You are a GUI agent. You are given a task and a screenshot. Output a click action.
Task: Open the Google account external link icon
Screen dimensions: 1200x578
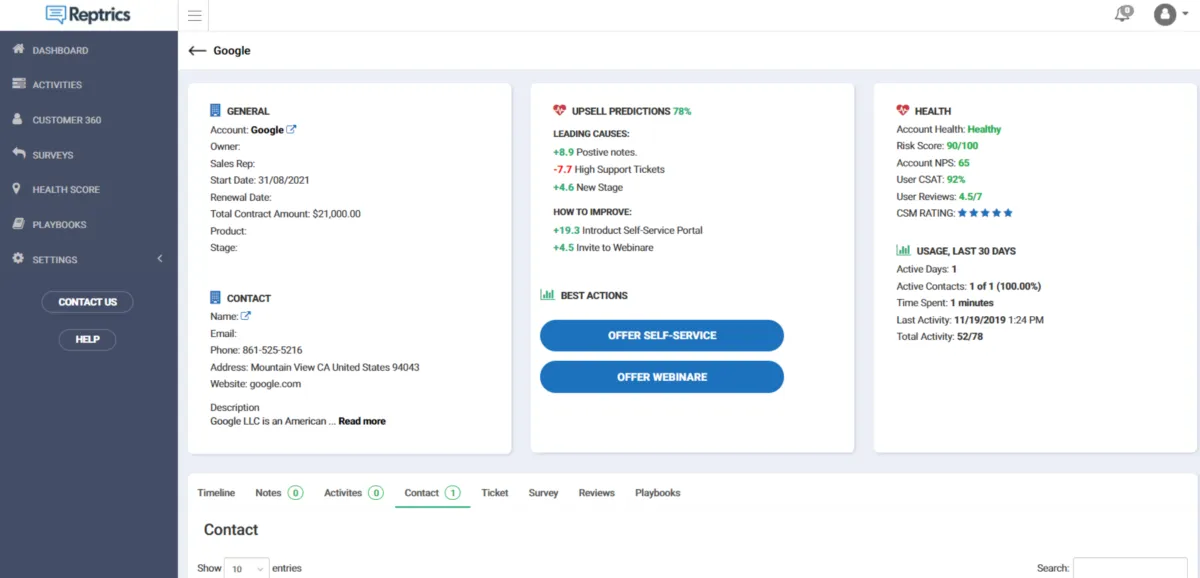[x=292, y=129]
